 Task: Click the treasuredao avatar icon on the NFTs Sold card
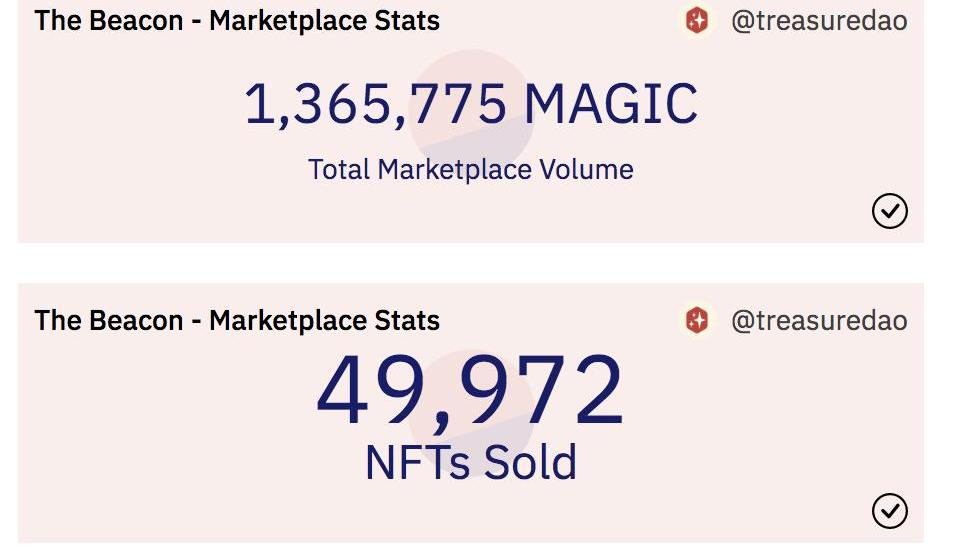coord(697,320)
